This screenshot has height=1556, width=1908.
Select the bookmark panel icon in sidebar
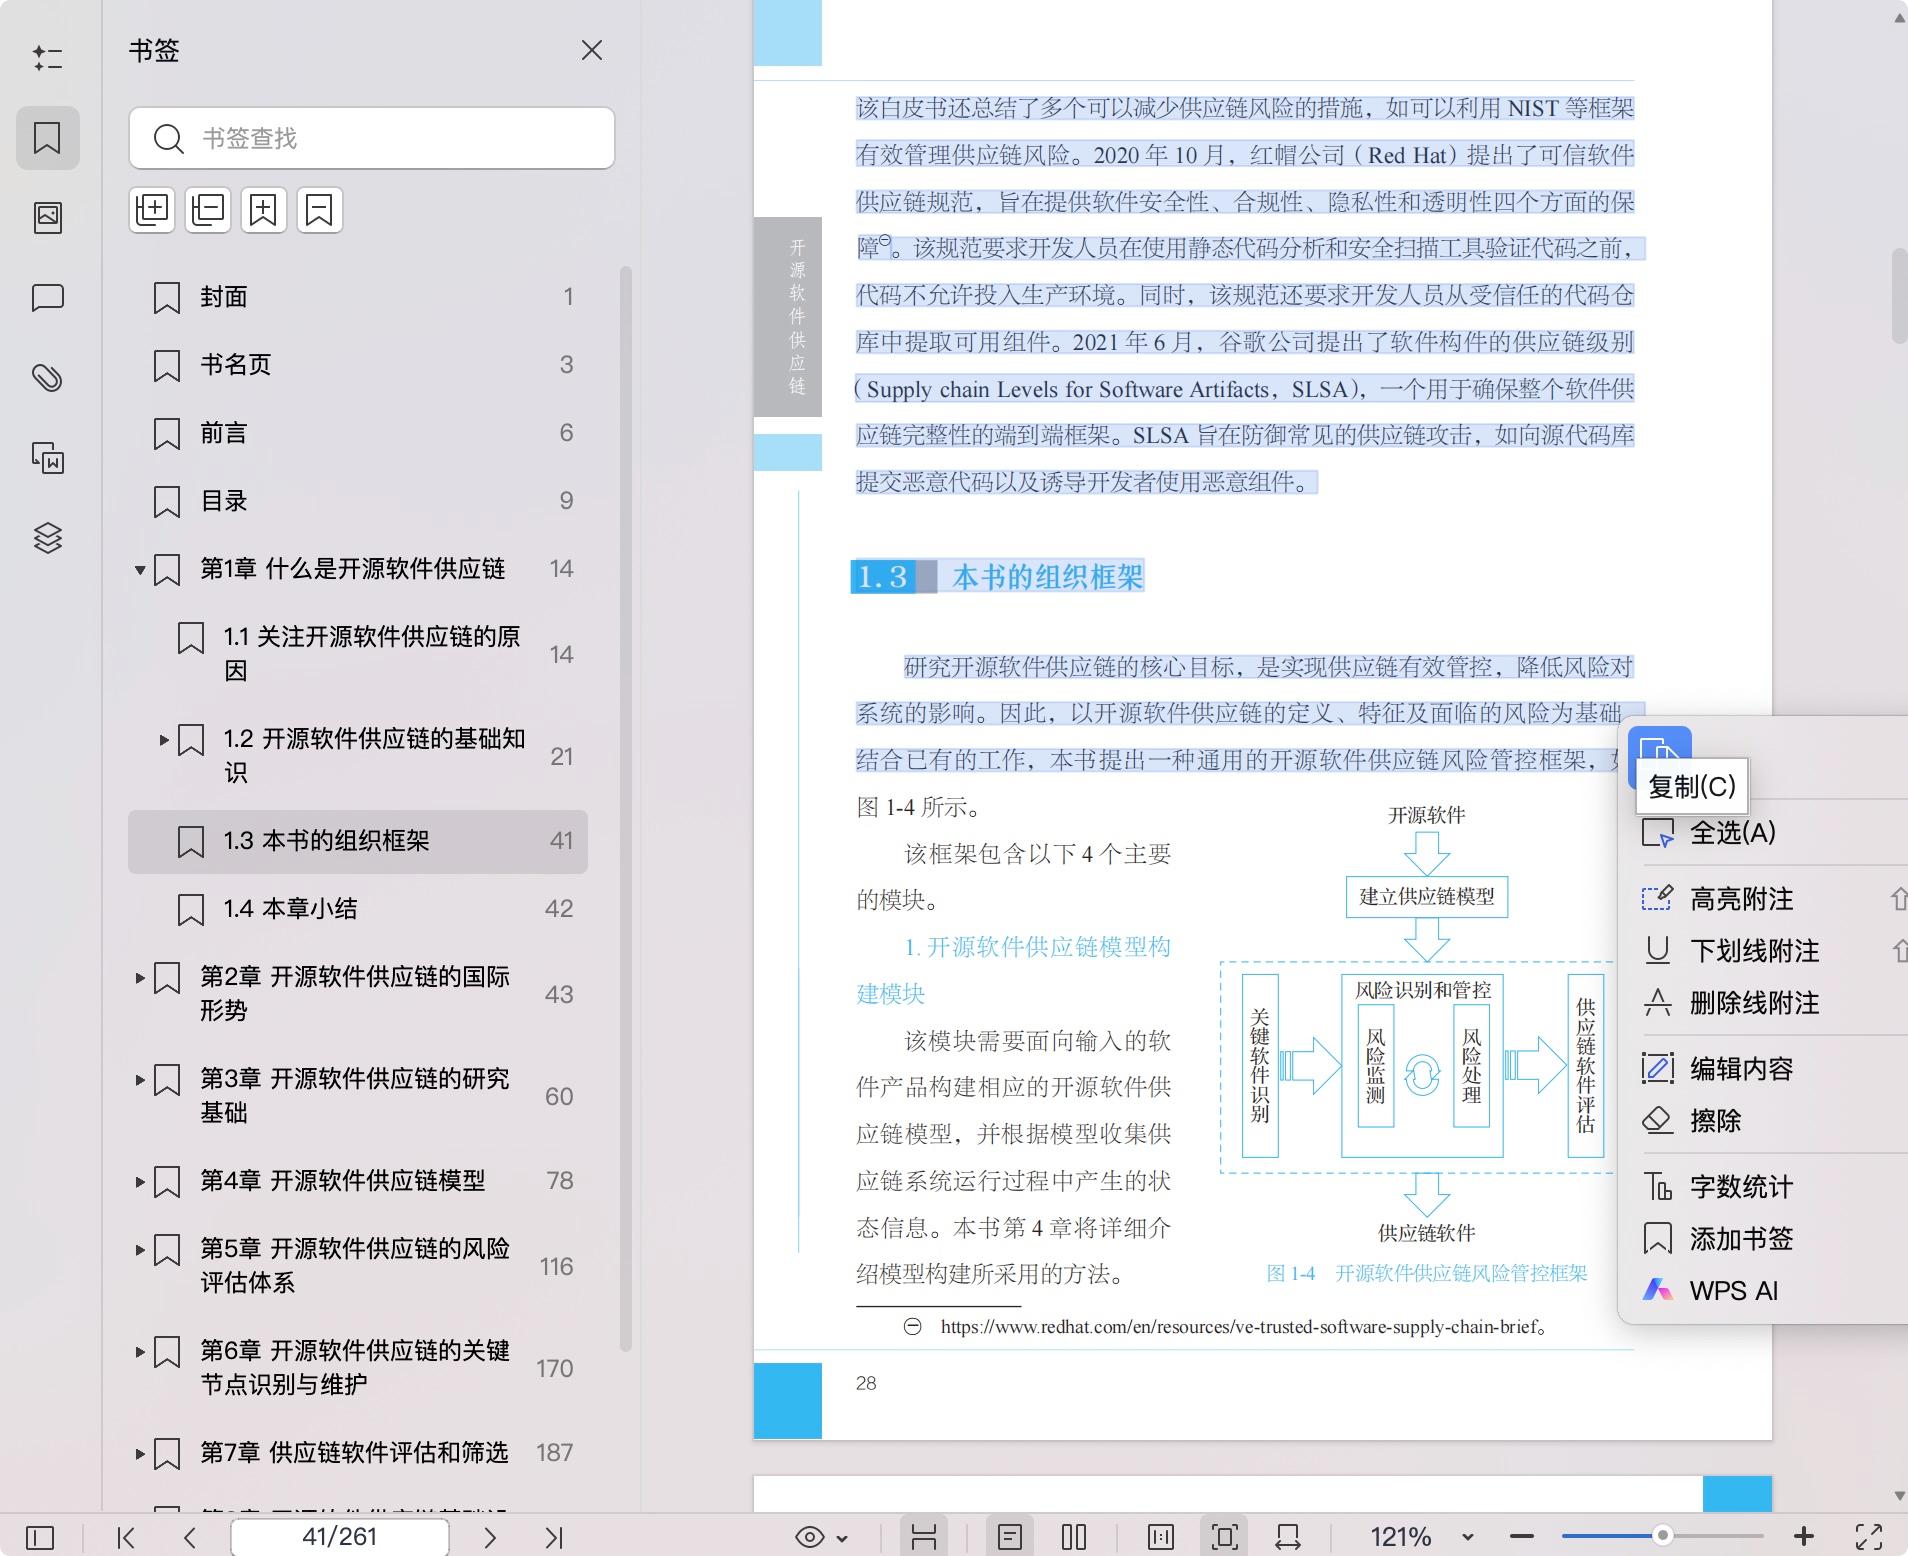click(47, 137)
